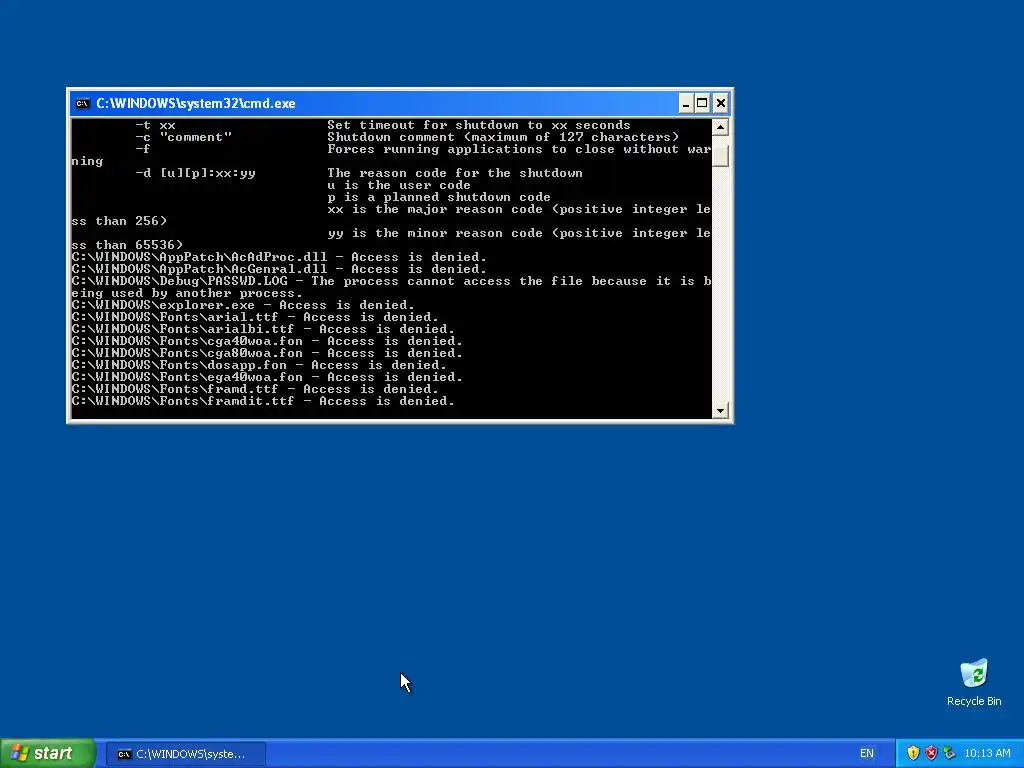
Task: Minimize the cmd.exe window
Action: tap(685, 103)
